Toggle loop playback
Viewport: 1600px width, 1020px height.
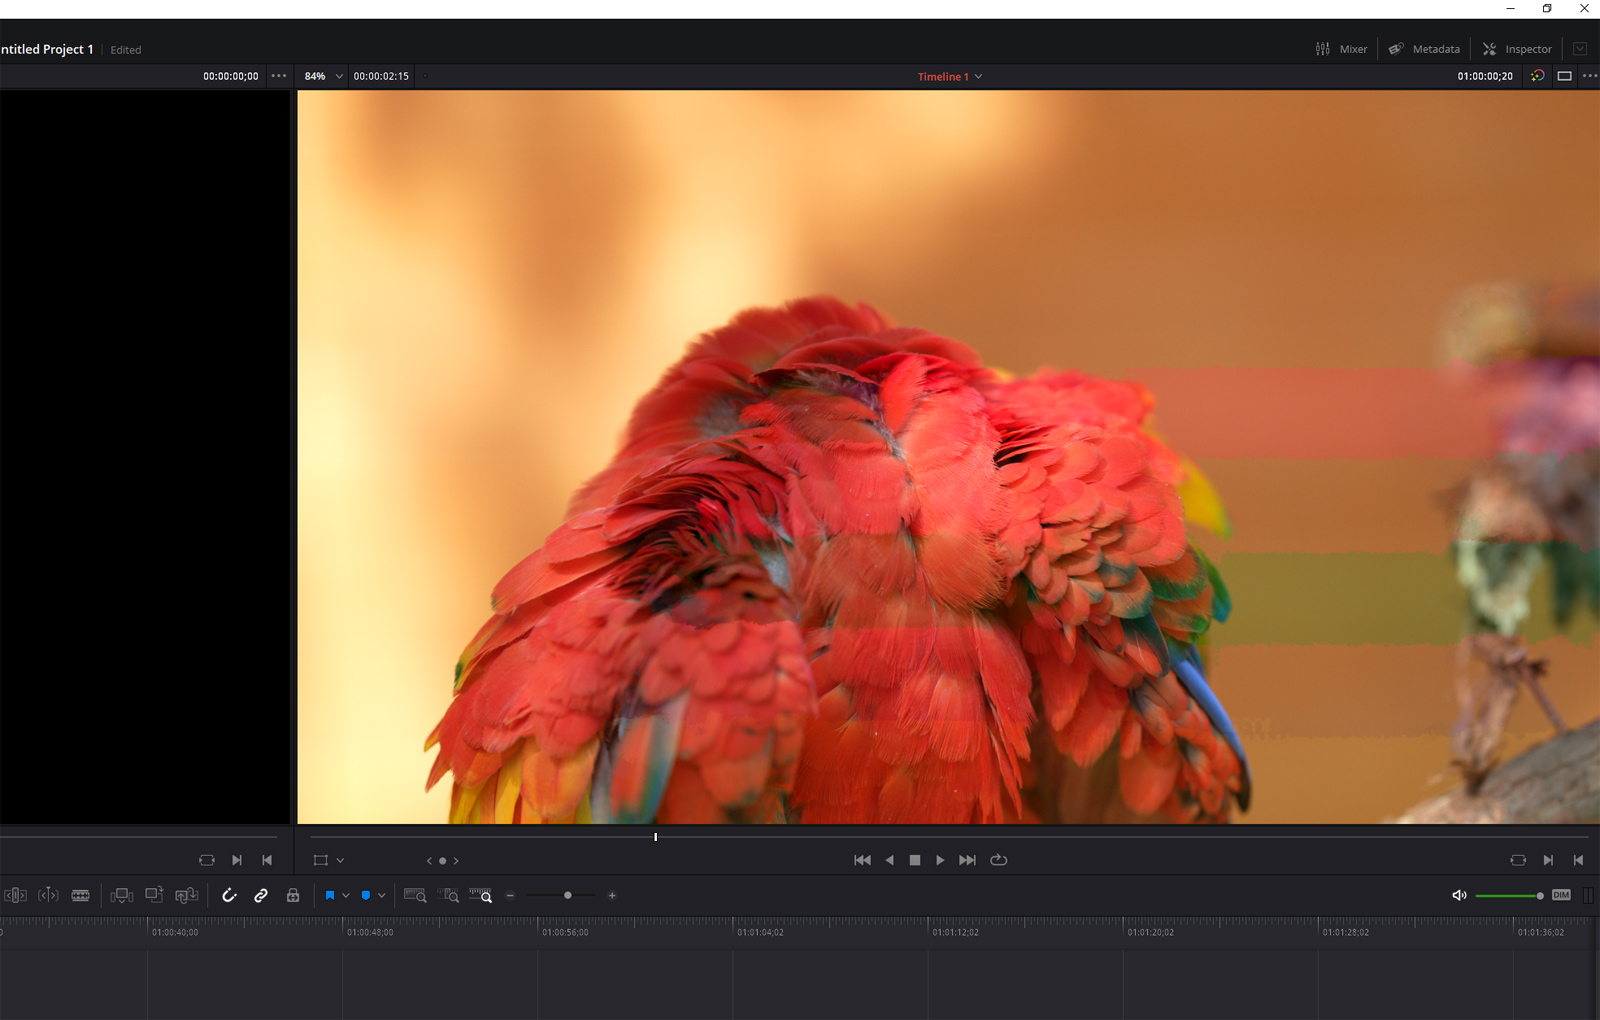tap(998, 860)
